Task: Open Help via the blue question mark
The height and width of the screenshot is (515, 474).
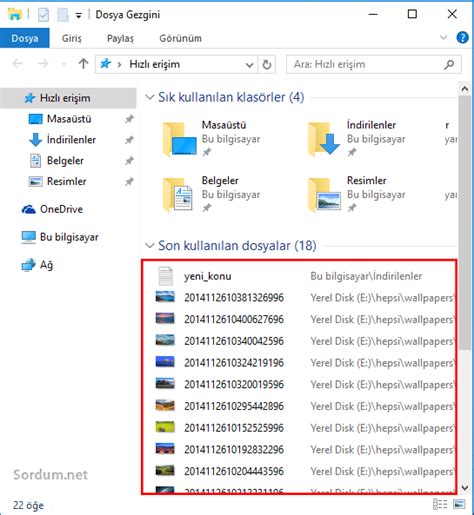Action: [x=462, y=37]
